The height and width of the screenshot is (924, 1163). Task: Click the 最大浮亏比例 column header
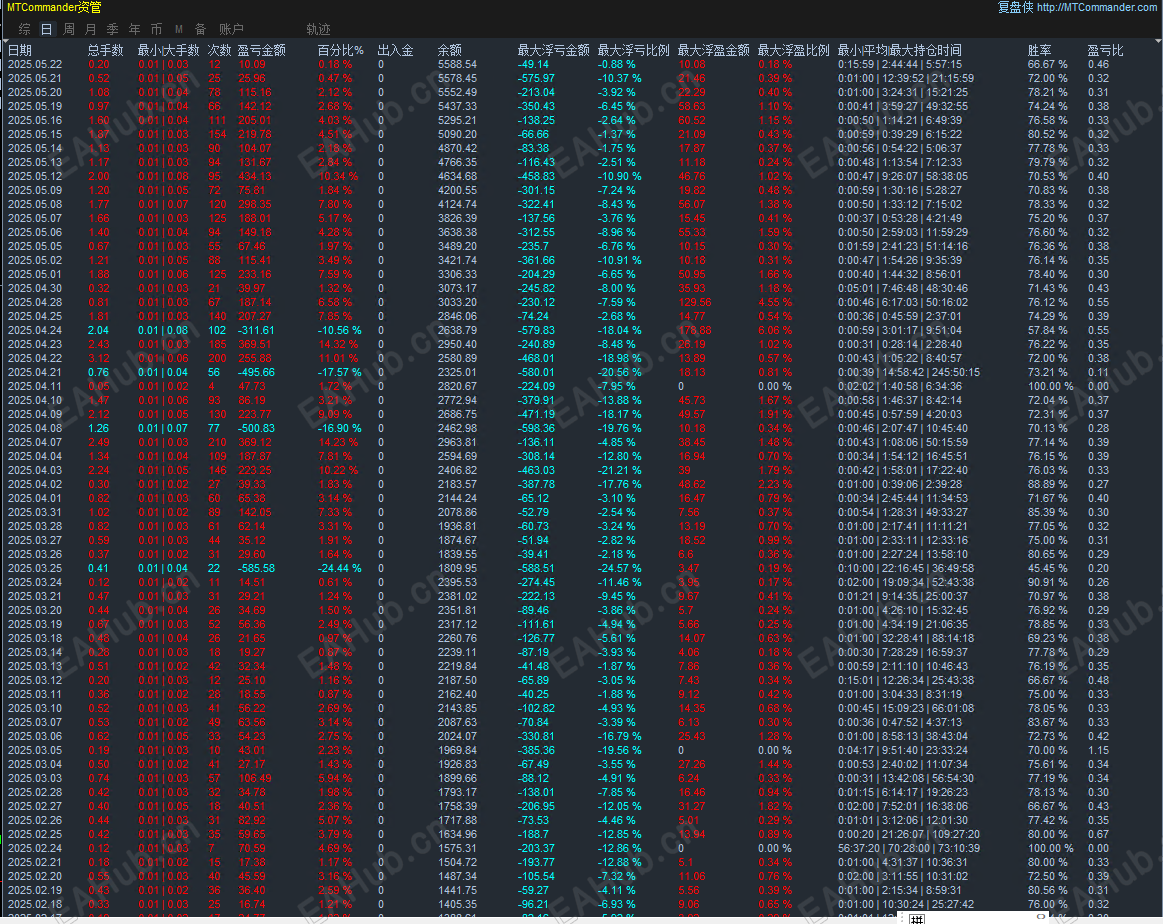point(633,50)
